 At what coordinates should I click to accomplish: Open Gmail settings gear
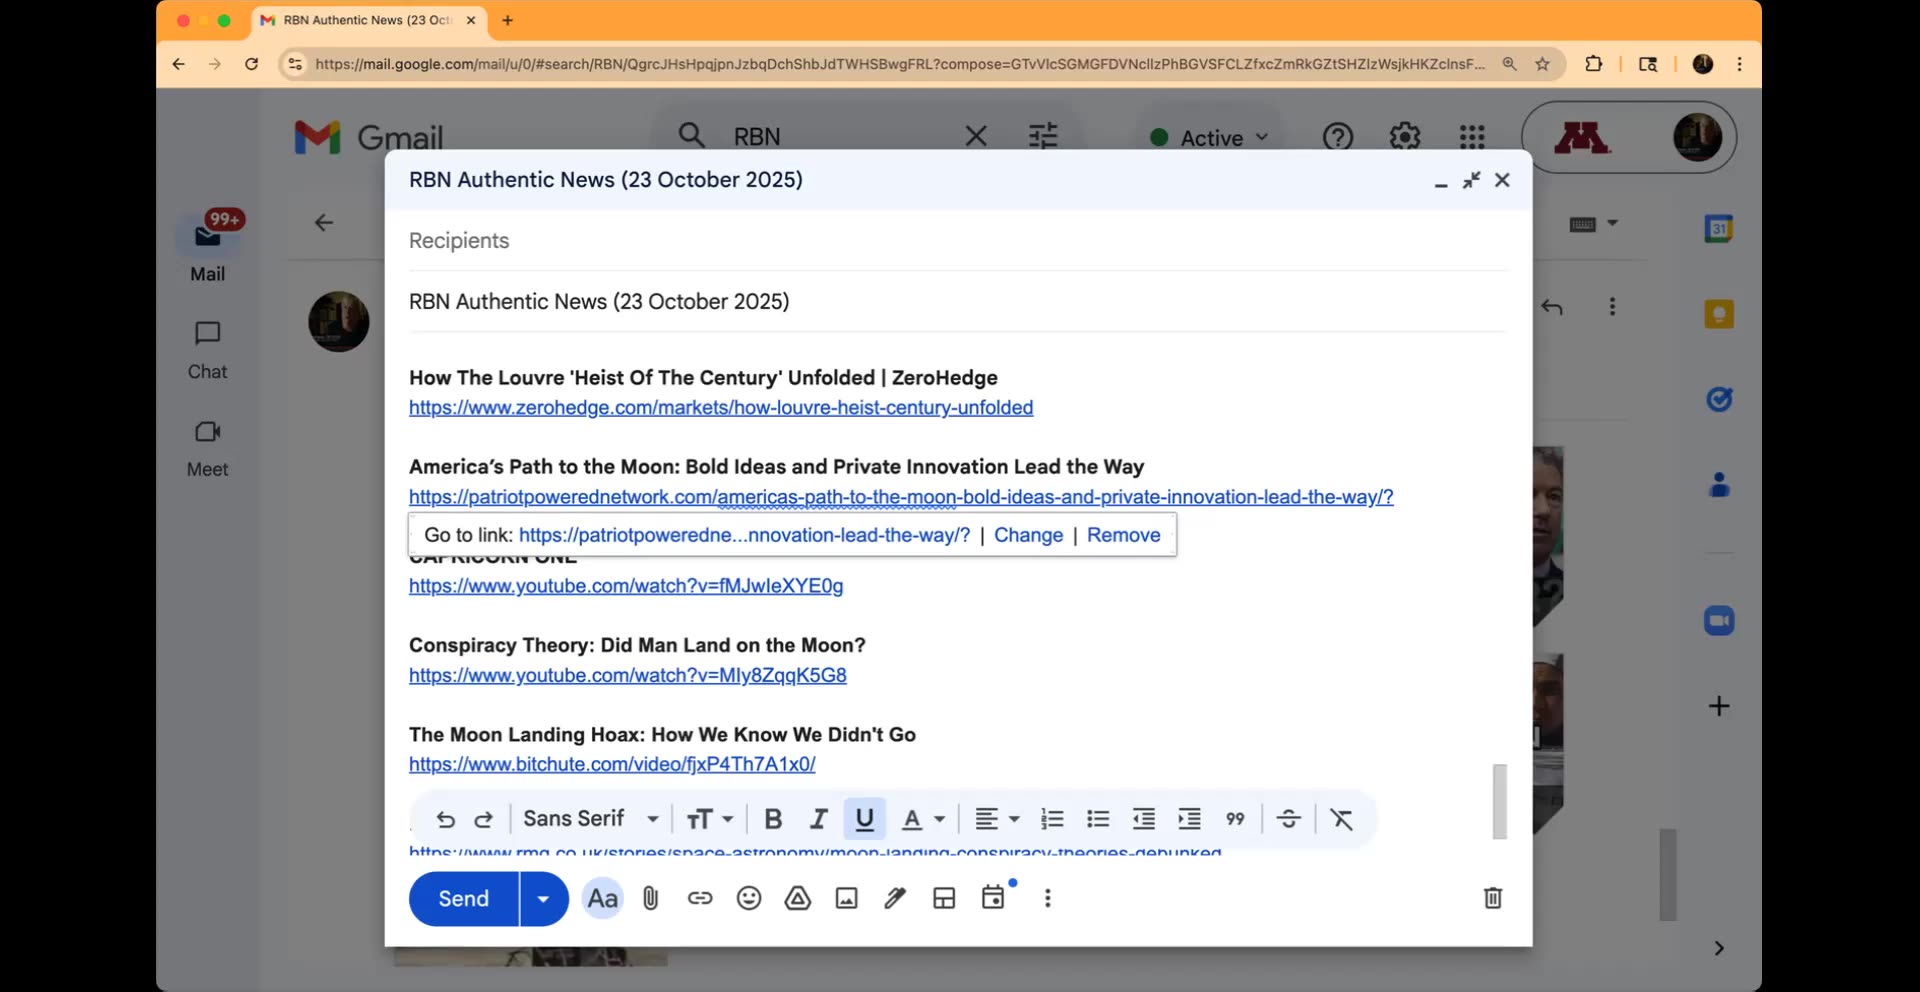(1405, 137)
